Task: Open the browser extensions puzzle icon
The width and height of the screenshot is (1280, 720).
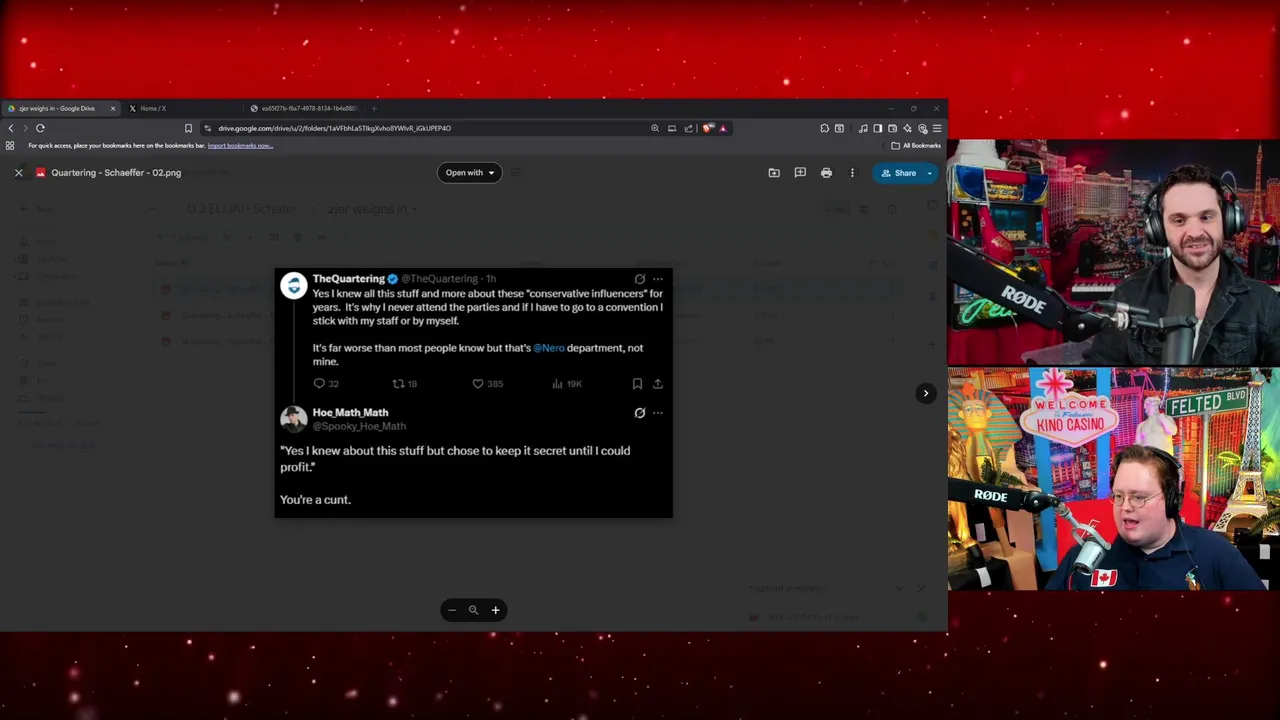Action: pos(824,128)
